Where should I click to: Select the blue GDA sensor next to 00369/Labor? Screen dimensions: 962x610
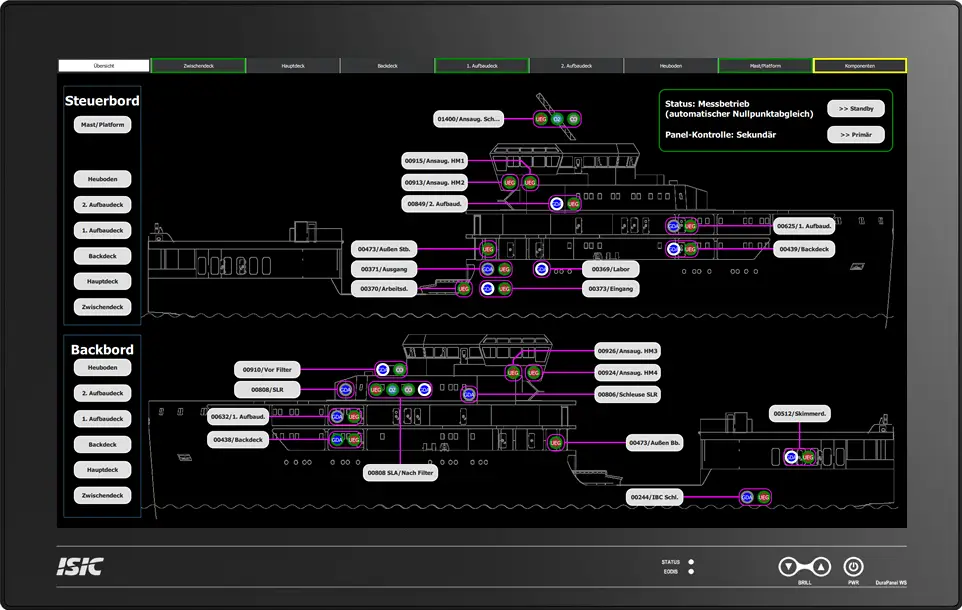coord(541,269)
